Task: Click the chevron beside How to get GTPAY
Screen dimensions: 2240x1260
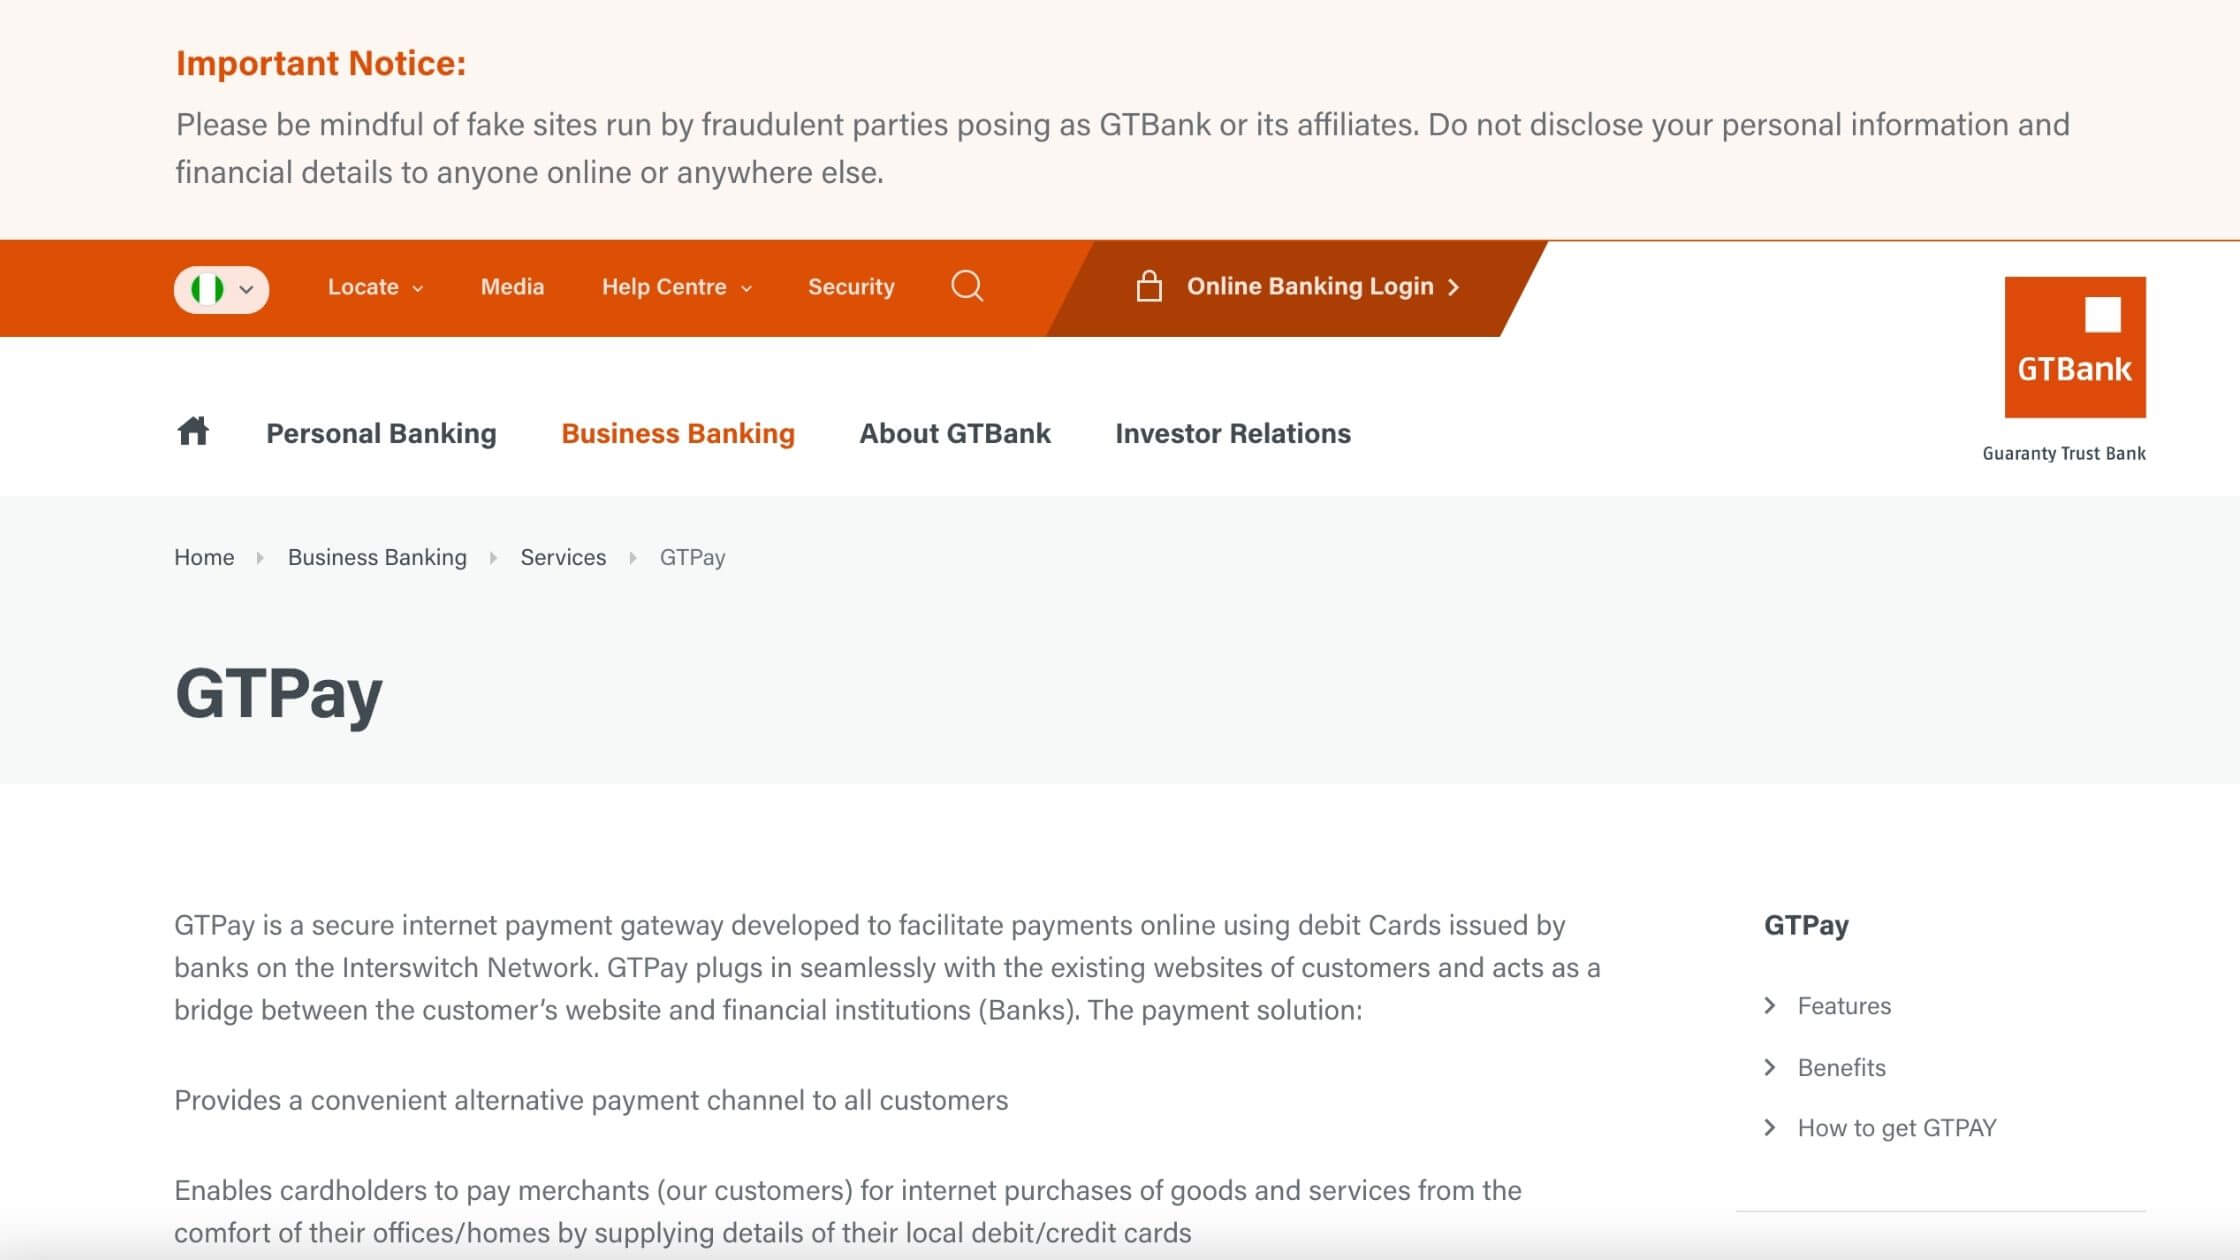Action: coord(1770,1127)
